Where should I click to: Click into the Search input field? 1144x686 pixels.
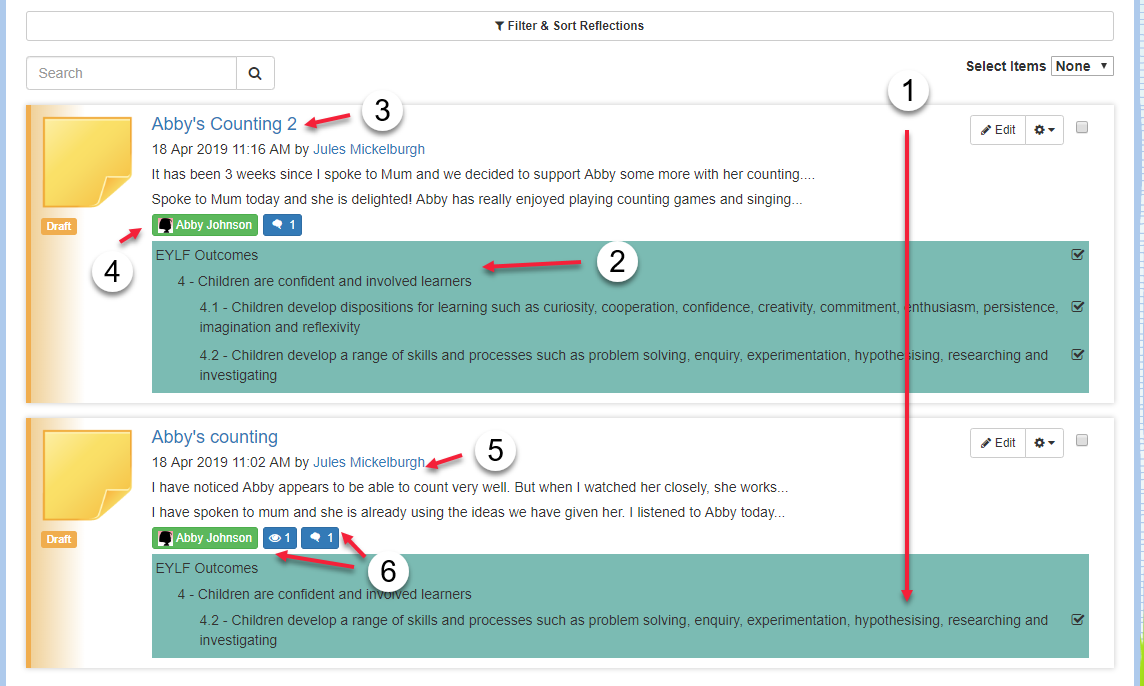[x=131, y=73]
